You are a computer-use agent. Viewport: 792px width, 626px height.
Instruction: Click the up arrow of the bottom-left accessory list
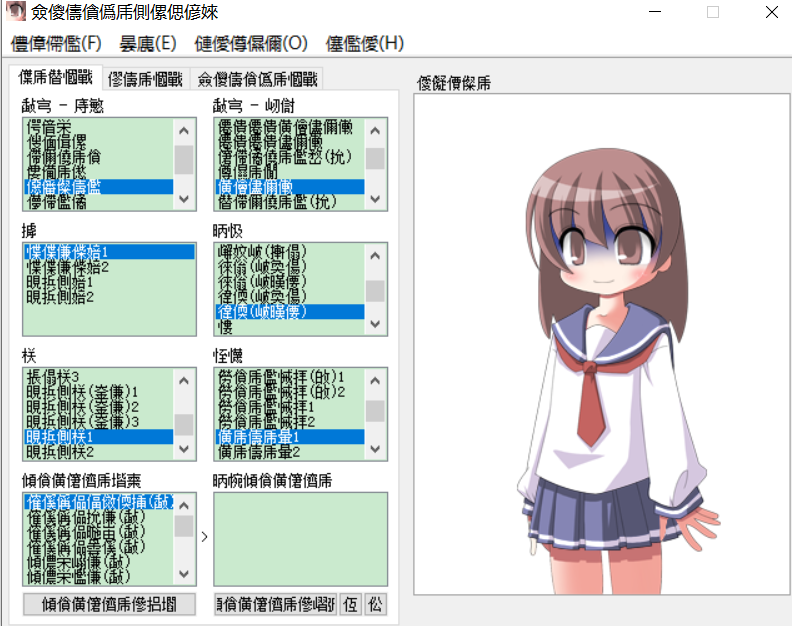[184, 505]
